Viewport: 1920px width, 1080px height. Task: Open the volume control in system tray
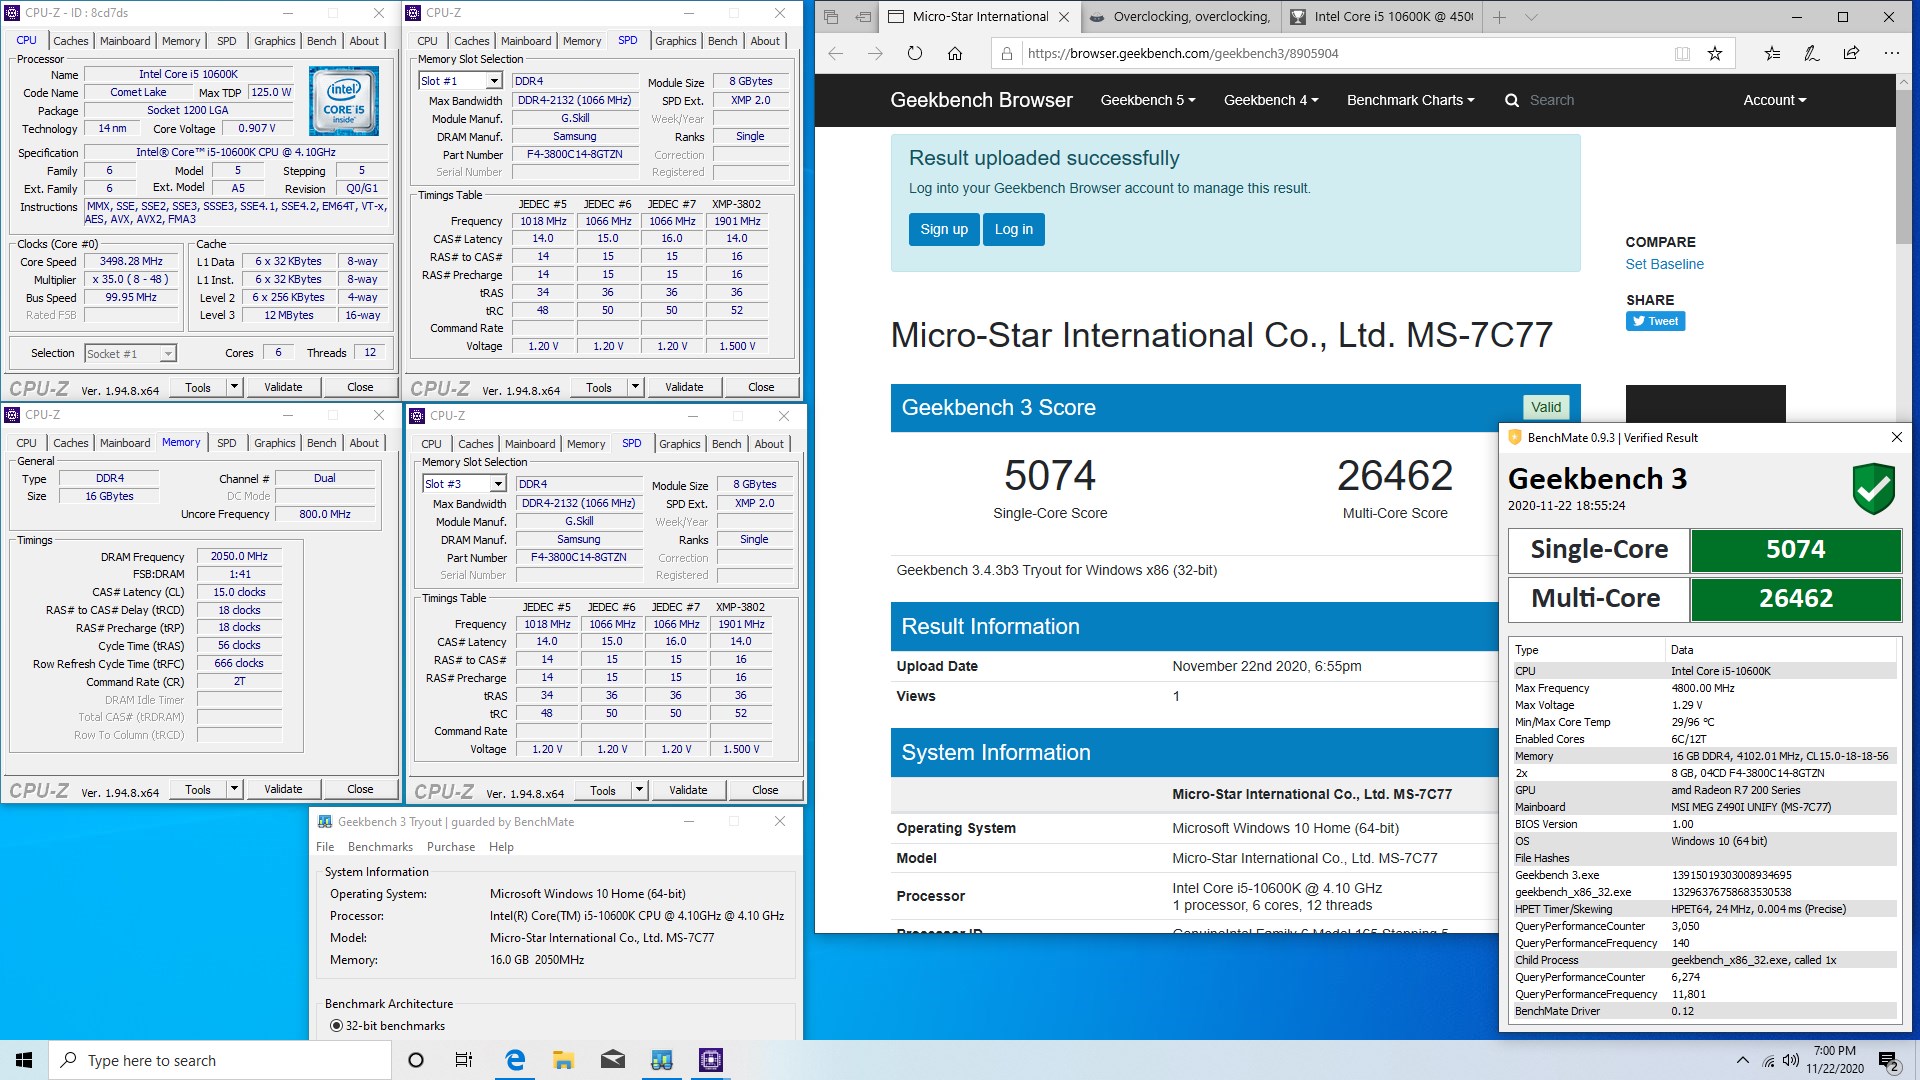1791,1060
